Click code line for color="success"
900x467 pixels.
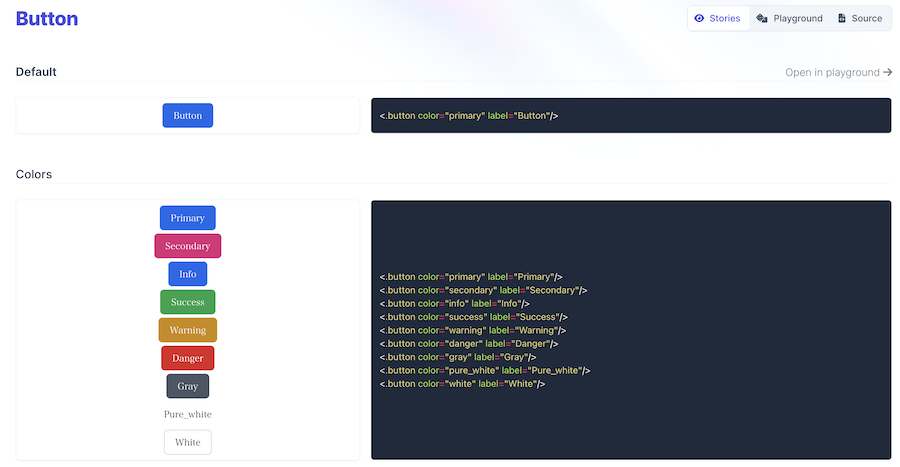pos(474,317)
